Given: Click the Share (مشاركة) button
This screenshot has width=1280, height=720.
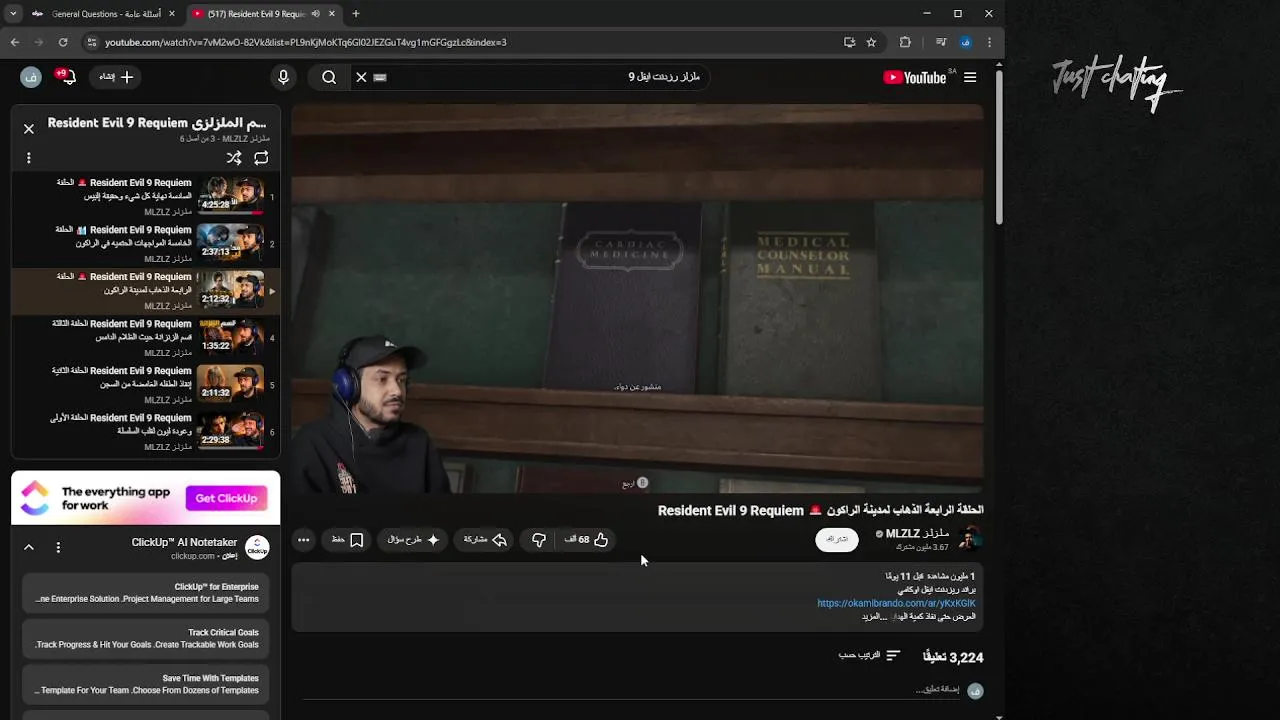Looking at the screenshot, I should pos(485,540).
